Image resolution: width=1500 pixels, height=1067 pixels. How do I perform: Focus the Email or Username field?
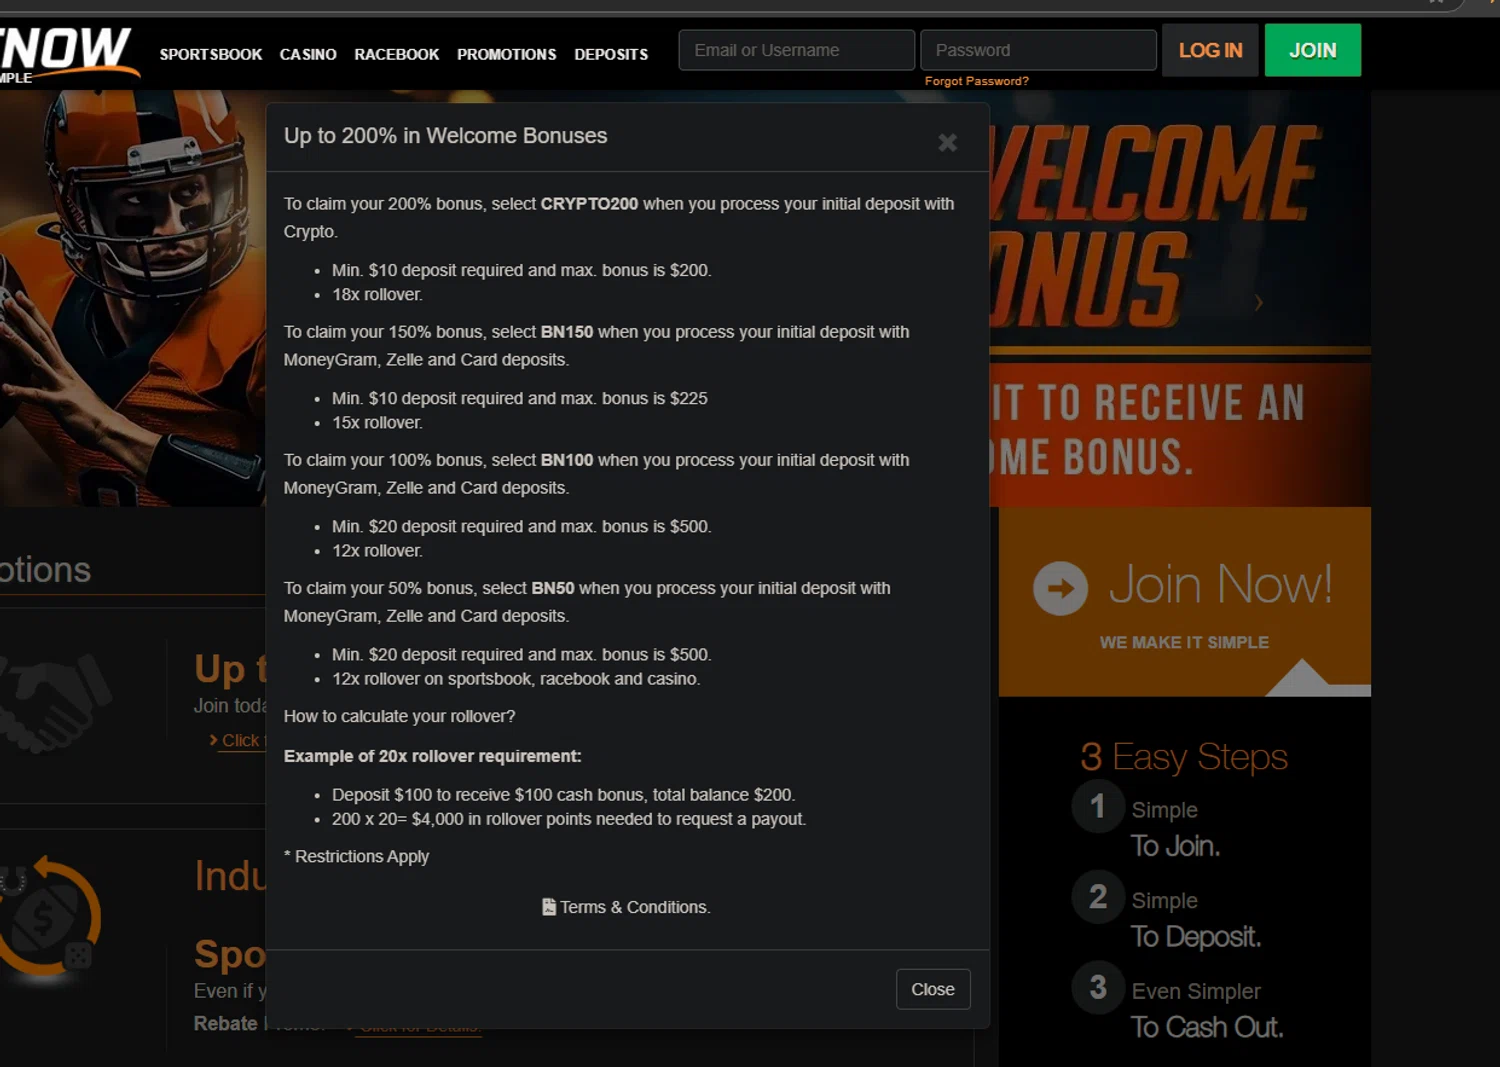[796, 50]
